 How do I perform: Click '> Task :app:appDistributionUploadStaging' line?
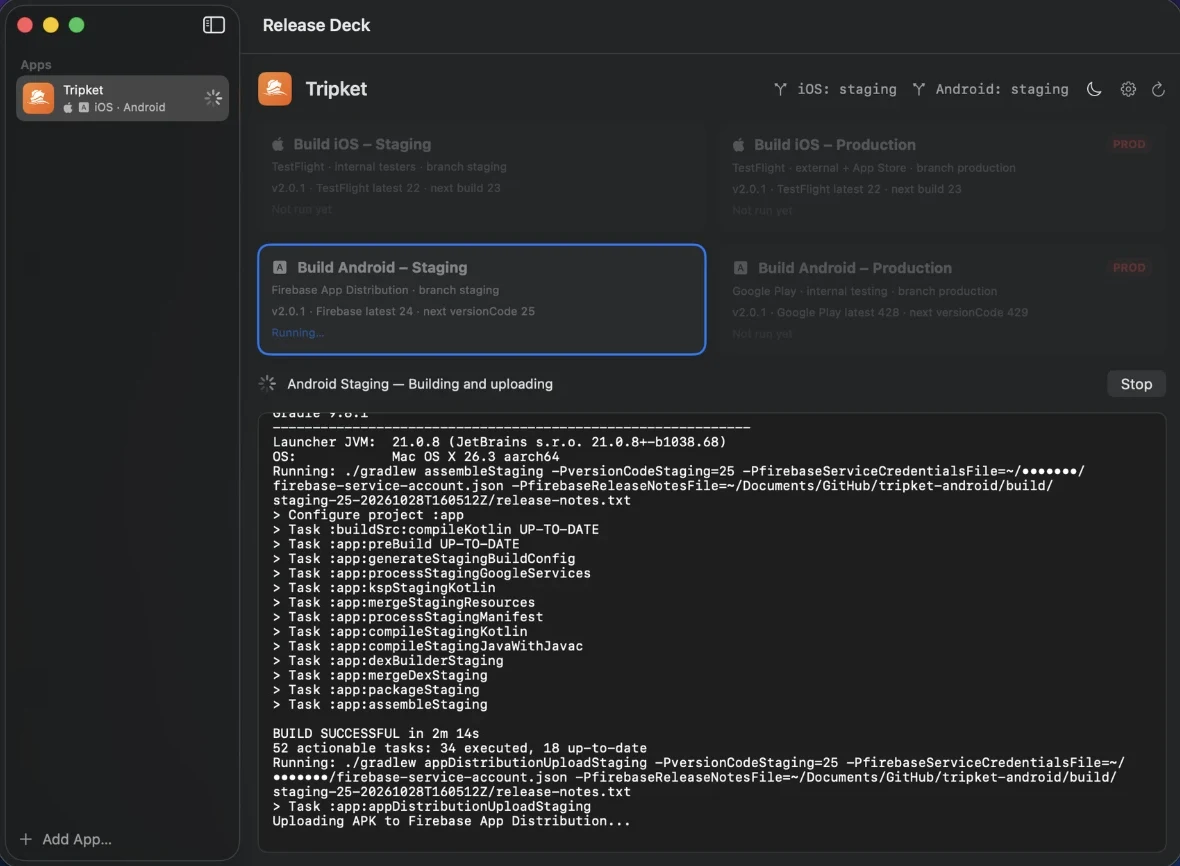coord(432,806)
